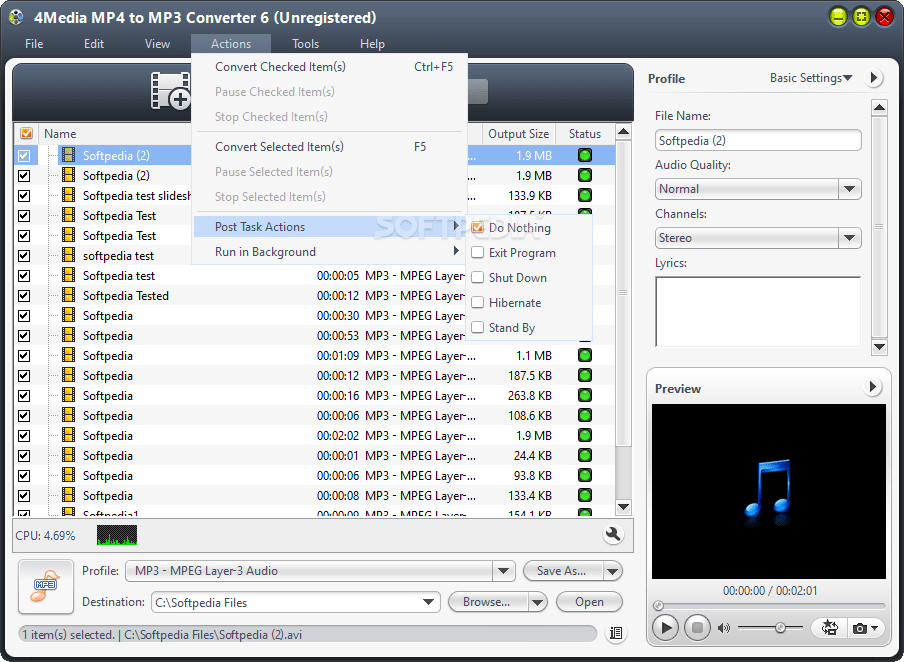This screenshot has width=904, height=662.
Task: Open the Basic Settings dropdown
Action: 811,78
